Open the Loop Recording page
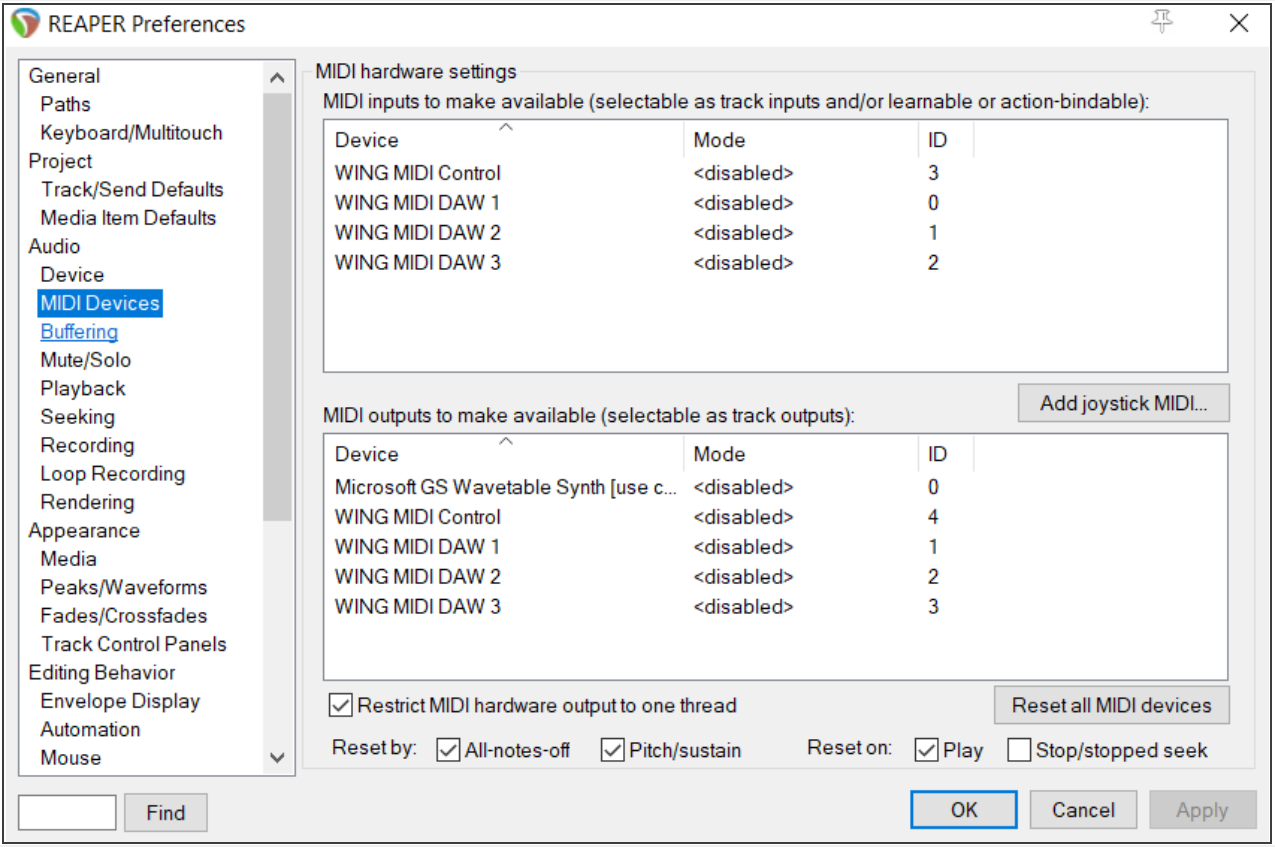Image resolution: width=1275 pixels, height=847 pixels. (112, 474)
